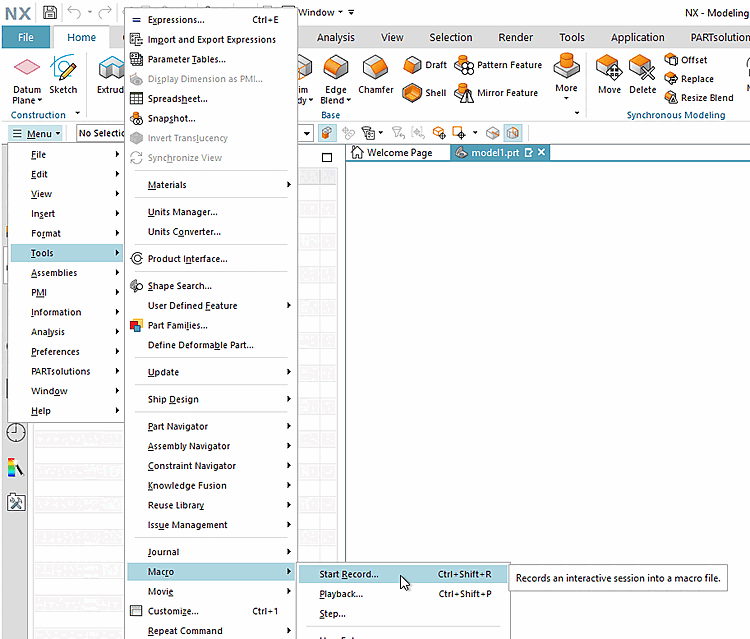The image size is (750, 639).
Task: Open the Menu dropdown button
Action: [36, 133]
